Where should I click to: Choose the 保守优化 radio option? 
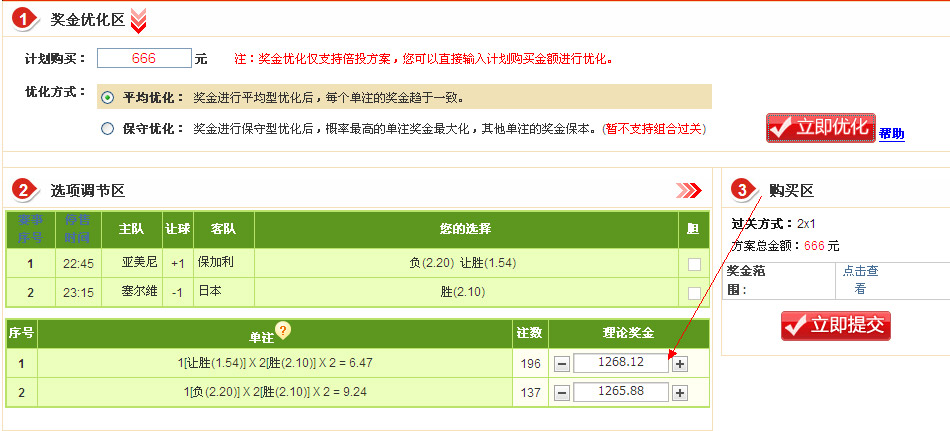[x=108, y=128]
